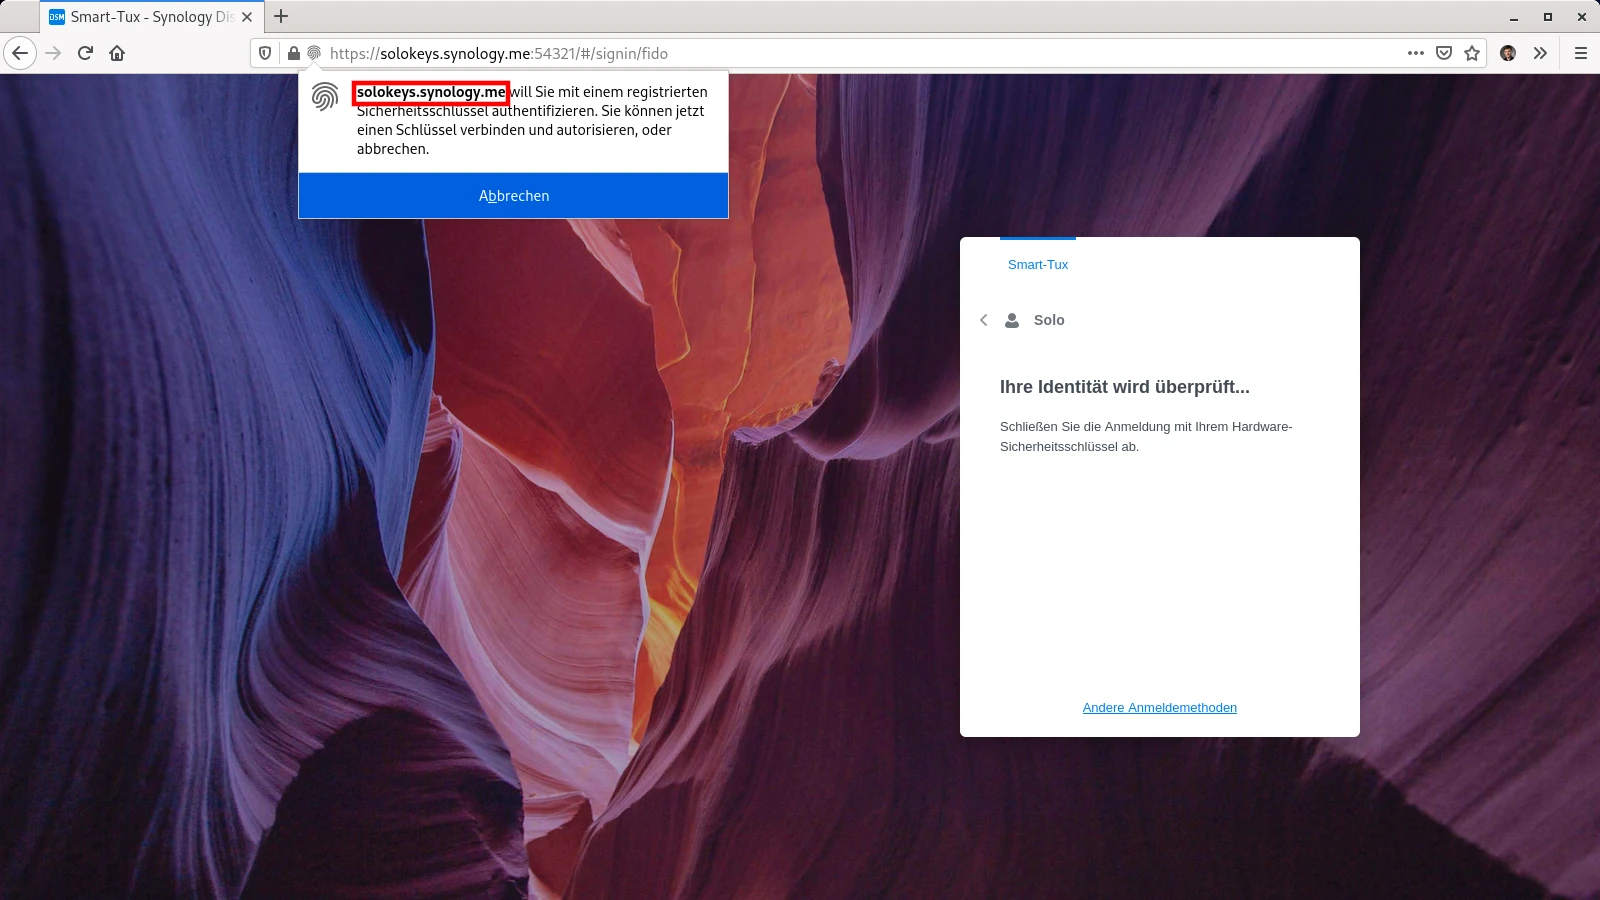Expand more tools overflow chevrons
Screen dimensions: 1600x900
(x=1540, y=53)
